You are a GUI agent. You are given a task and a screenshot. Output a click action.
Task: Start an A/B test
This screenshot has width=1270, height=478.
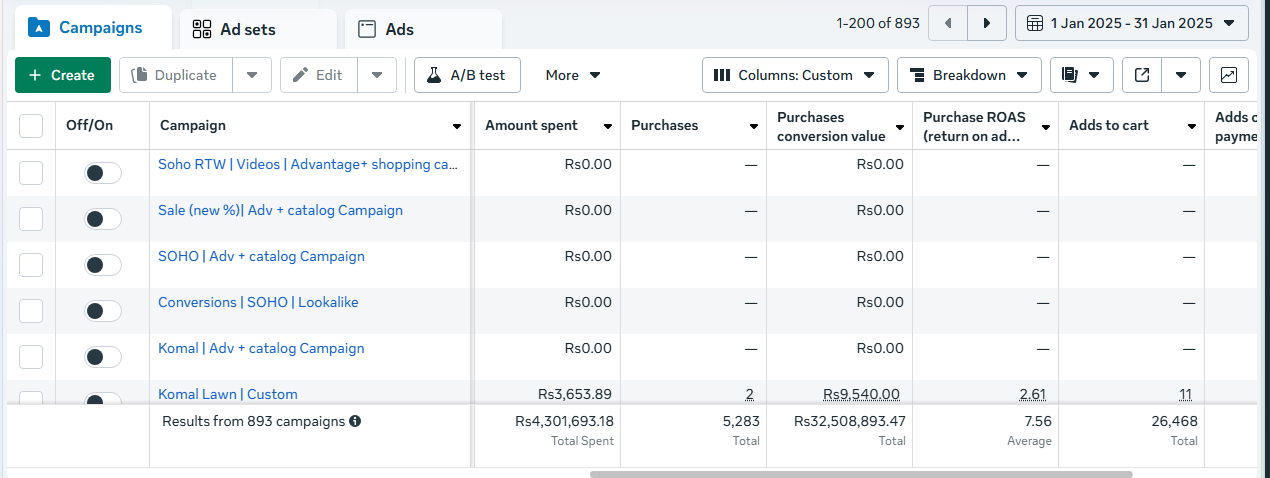click(466, 75)
